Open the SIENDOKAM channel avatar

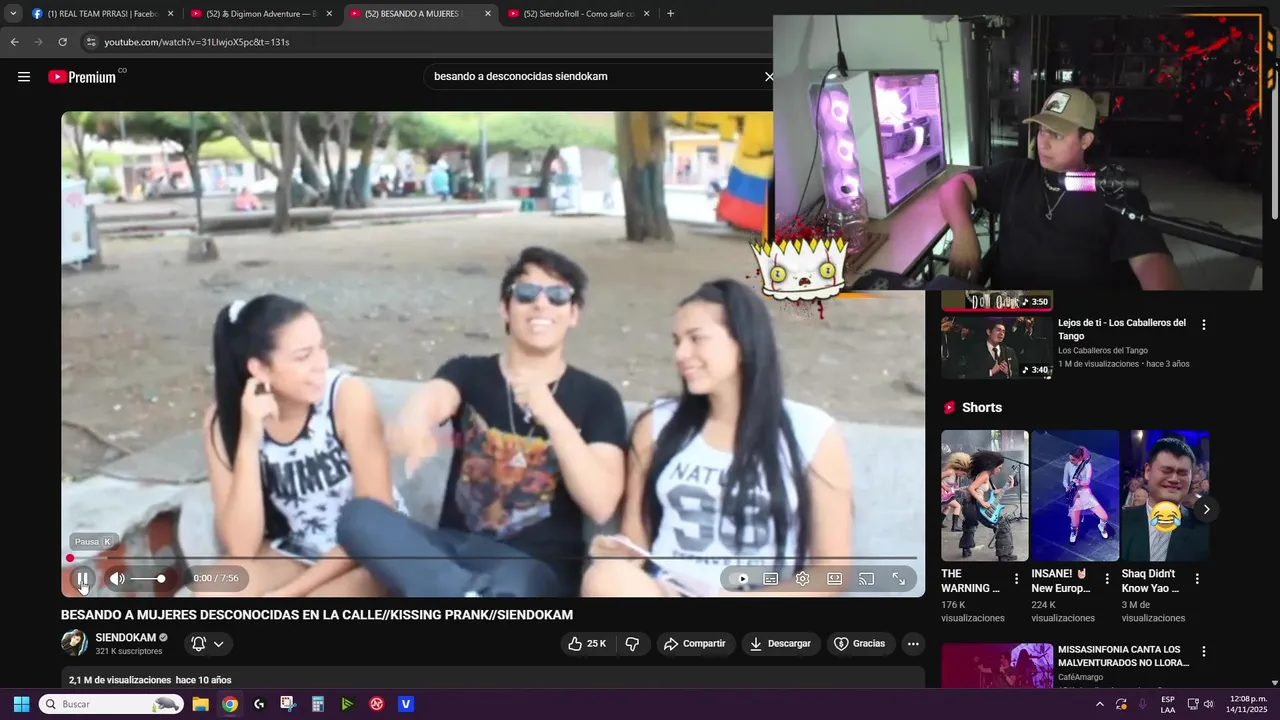tap(74, 643)
